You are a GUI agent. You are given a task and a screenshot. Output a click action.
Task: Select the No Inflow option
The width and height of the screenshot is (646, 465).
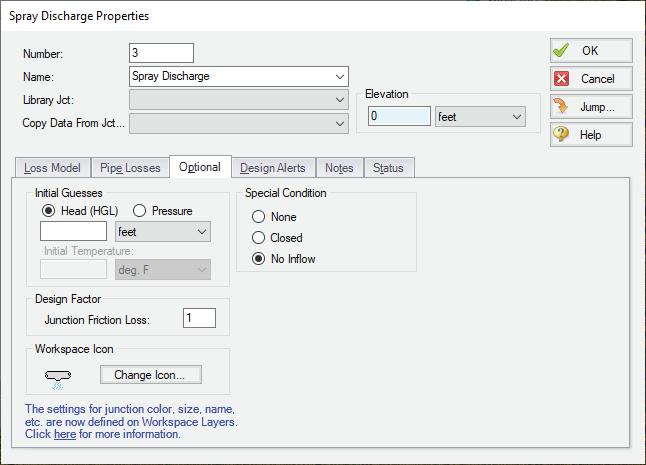coord(259,259)
